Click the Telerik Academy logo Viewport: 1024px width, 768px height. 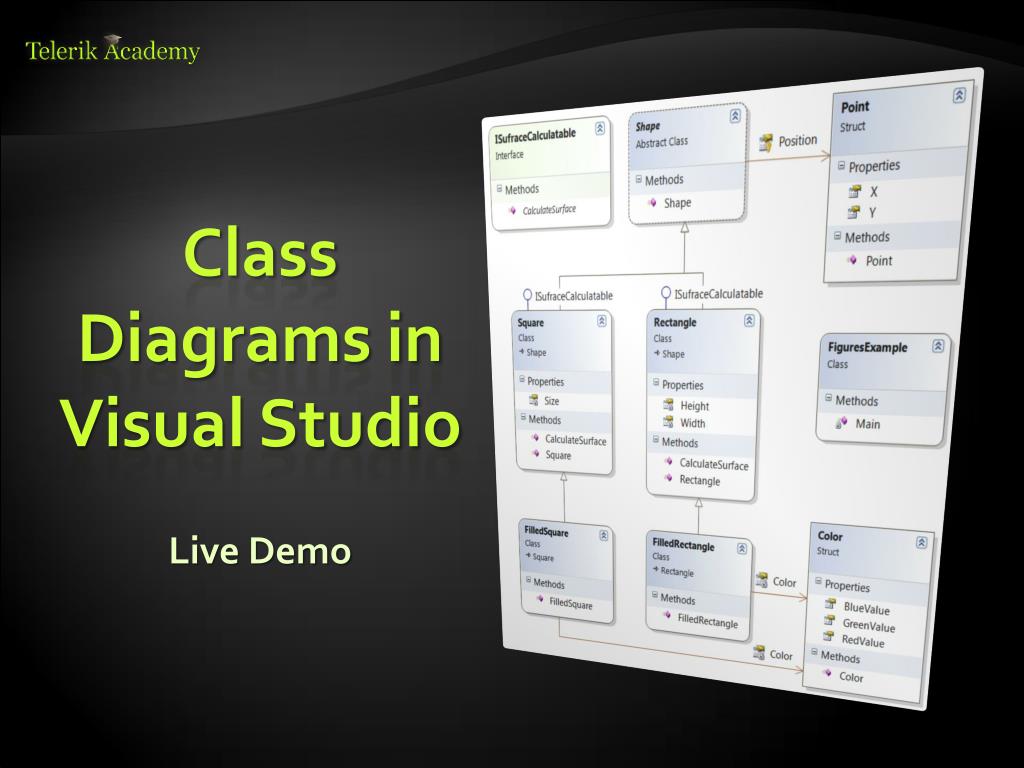pos(112,50)
